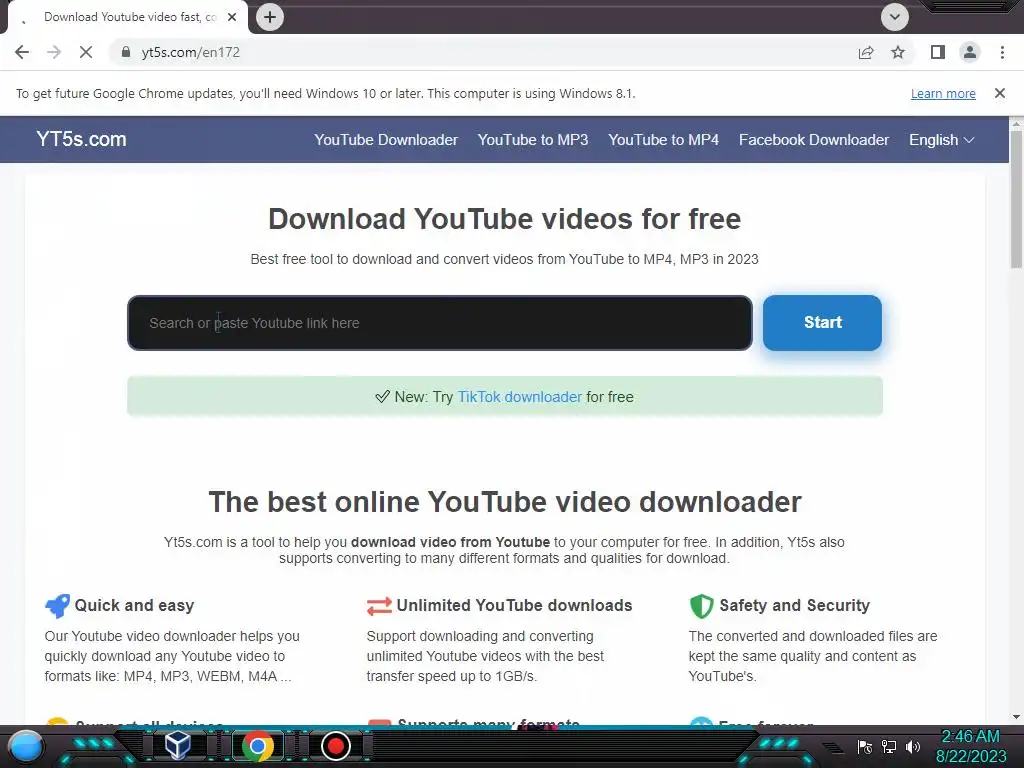Viewport: 1024px width, 768px height.
Task: View site information via the lock icon
Action: click(126, 52)
